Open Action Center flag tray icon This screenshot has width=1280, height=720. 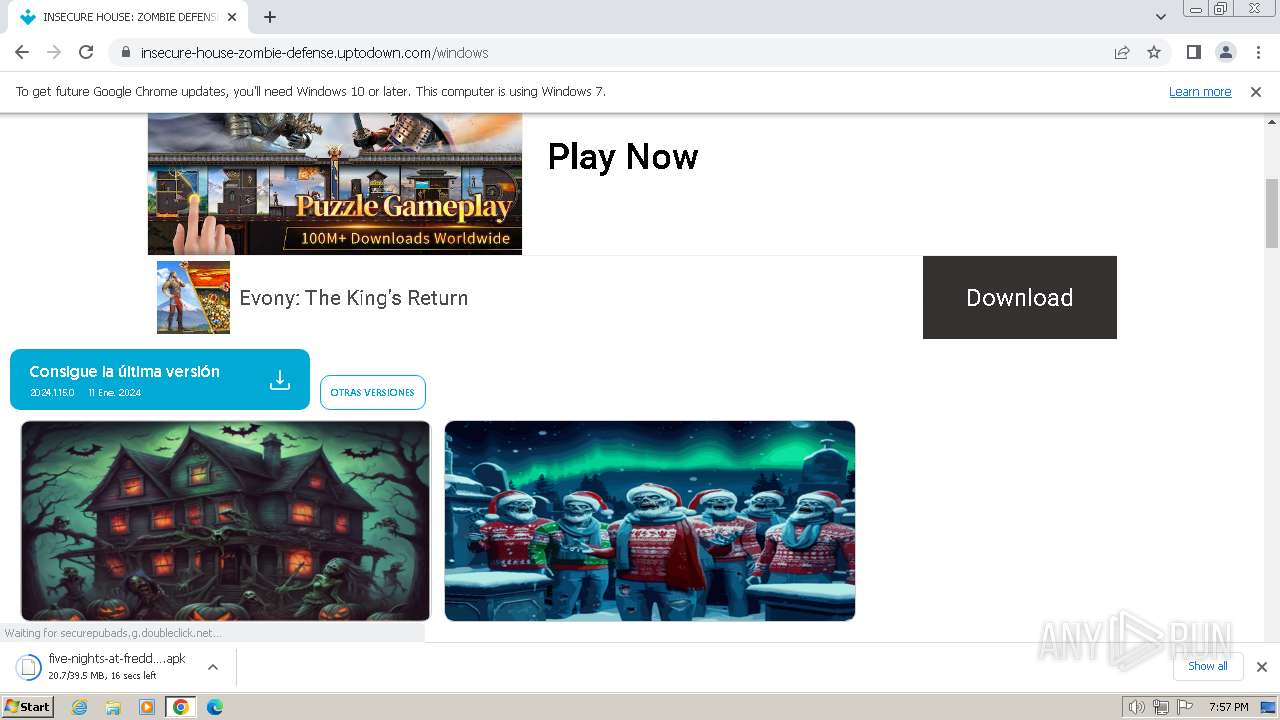pos(1183,707)
